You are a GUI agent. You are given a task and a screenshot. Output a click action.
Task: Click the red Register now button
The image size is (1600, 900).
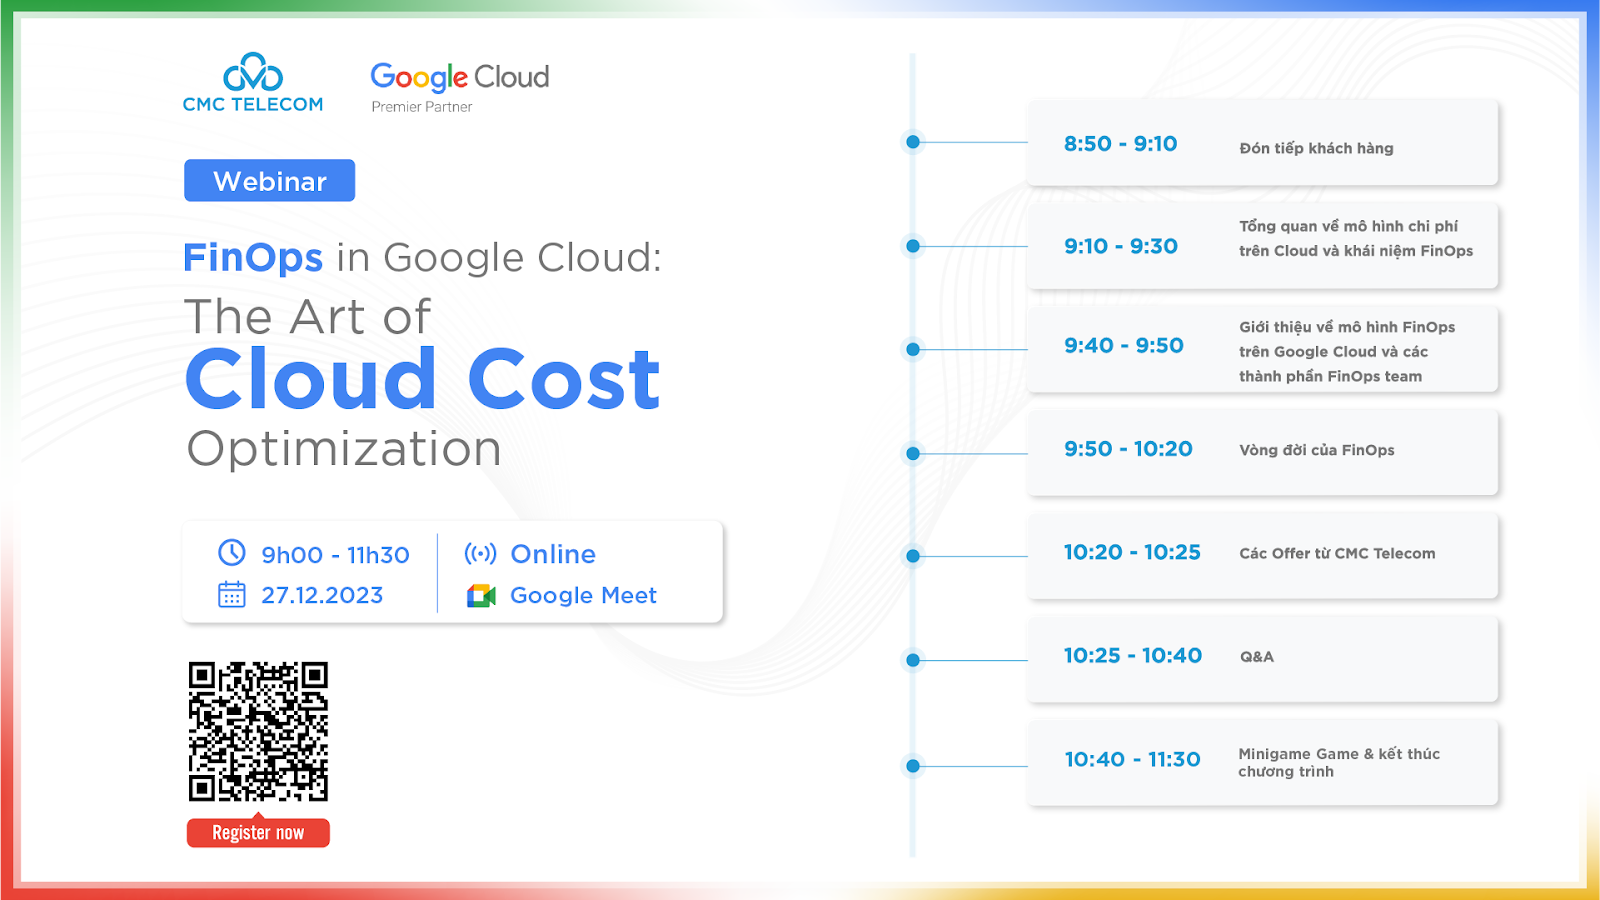coord(258,832)
